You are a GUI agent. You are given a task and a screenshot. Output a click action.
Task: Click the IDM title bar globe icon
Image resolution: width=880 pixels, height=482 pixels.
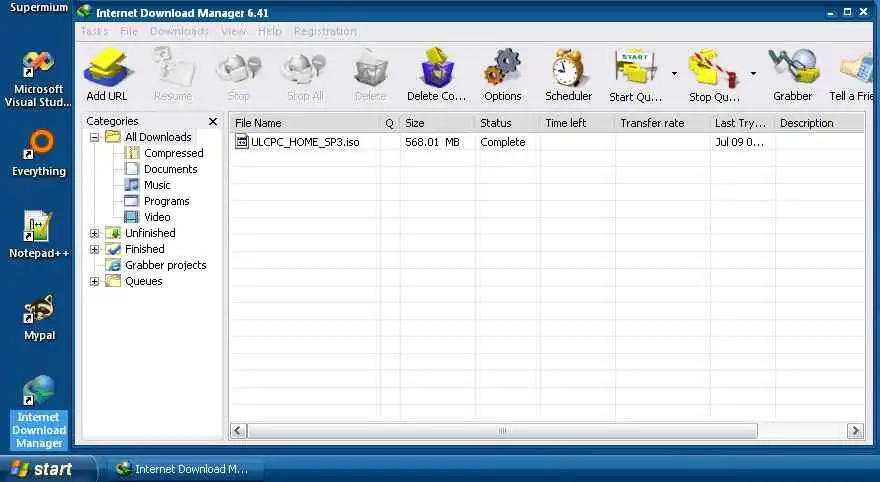(x=84, y=11)
